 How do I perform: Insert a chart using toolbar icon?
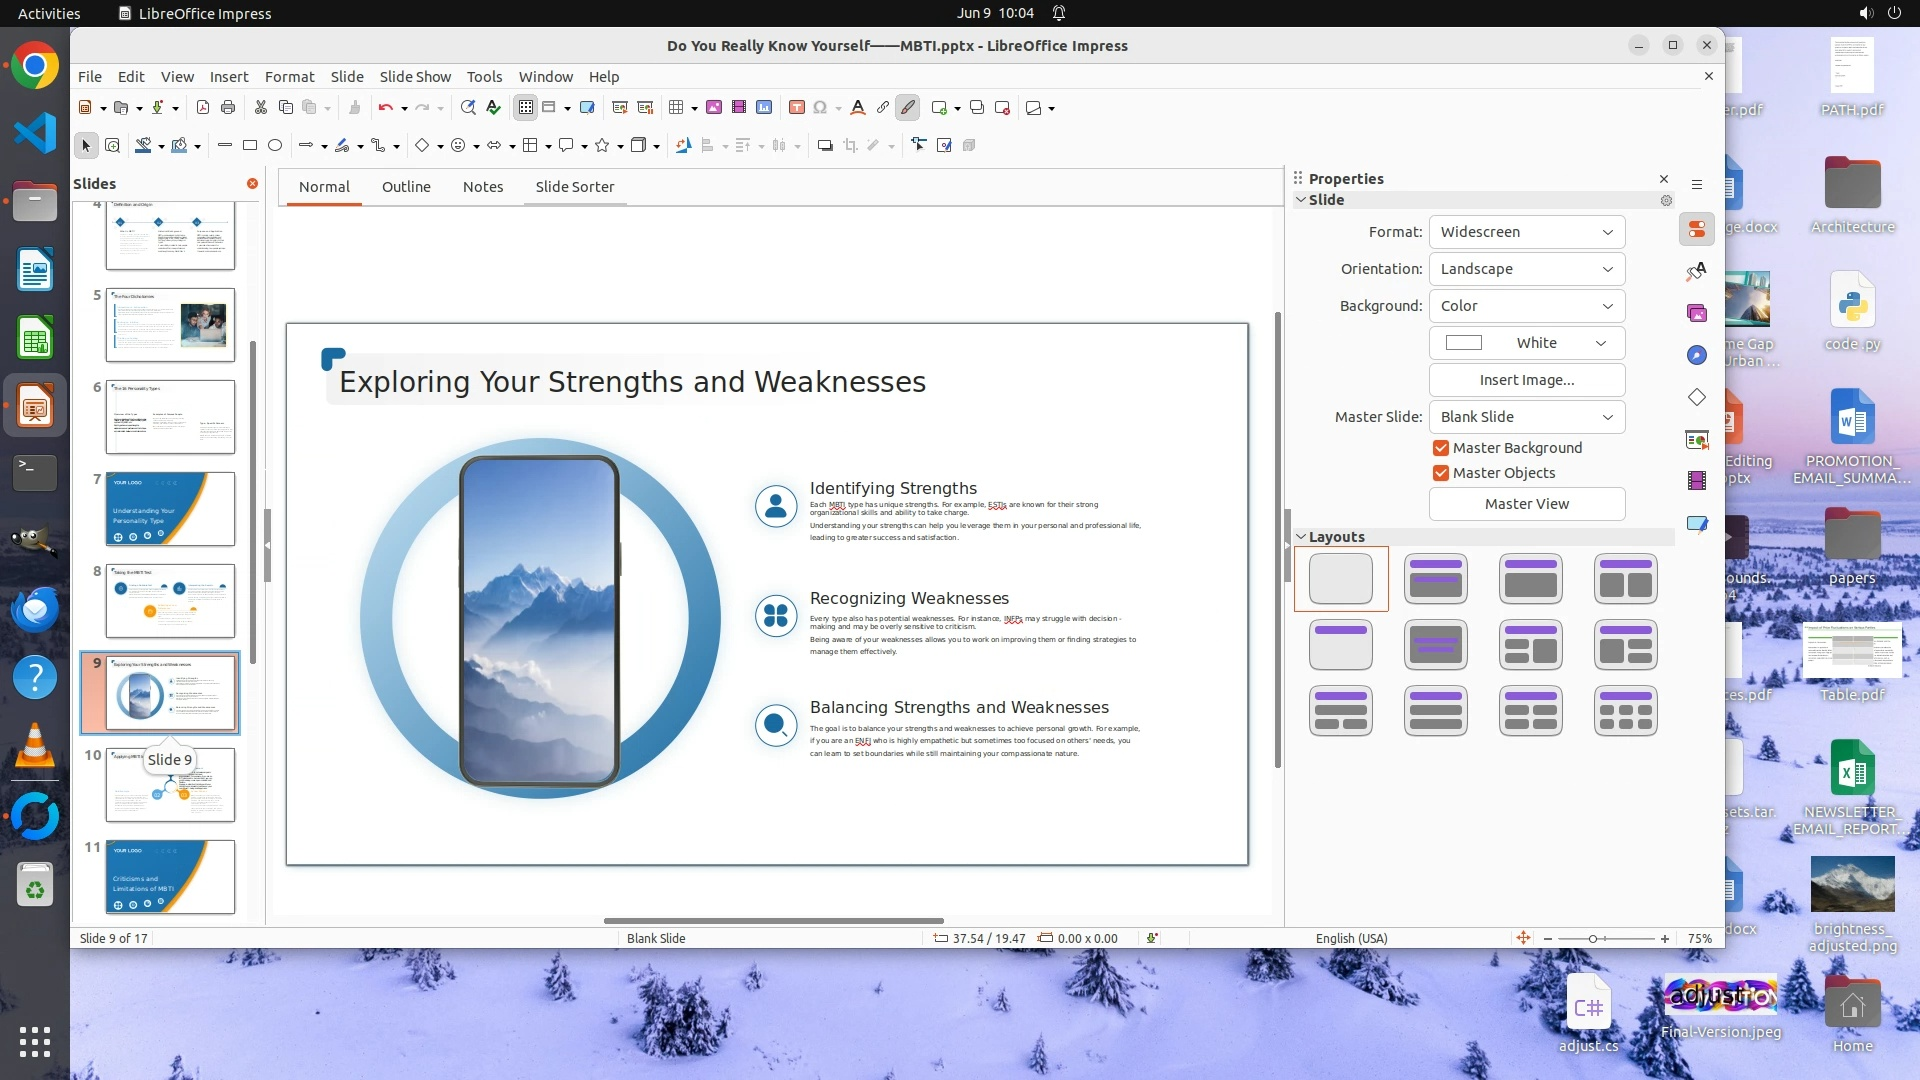[x=764, y=108]
